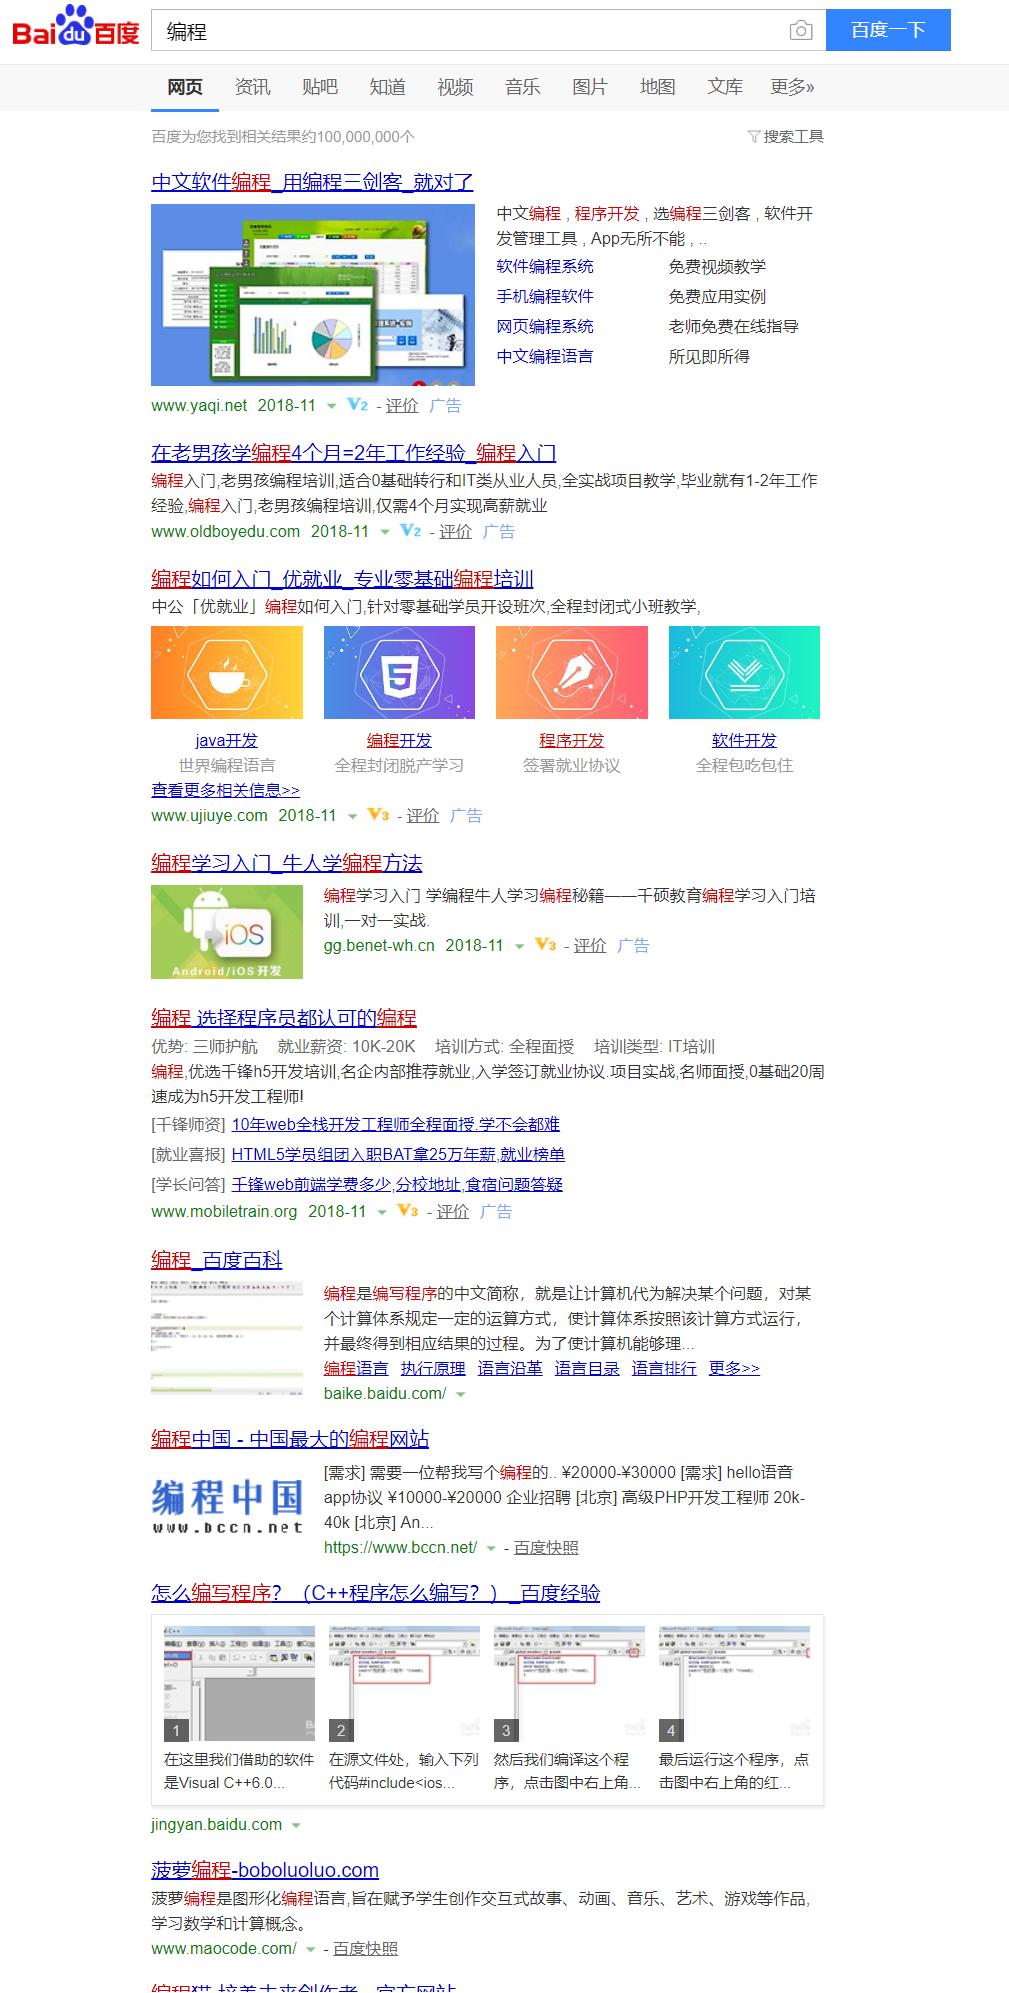Viewport: 1009px width, 1993px height.
Task: Click the Baidu logo
Action: pos(76,27)
